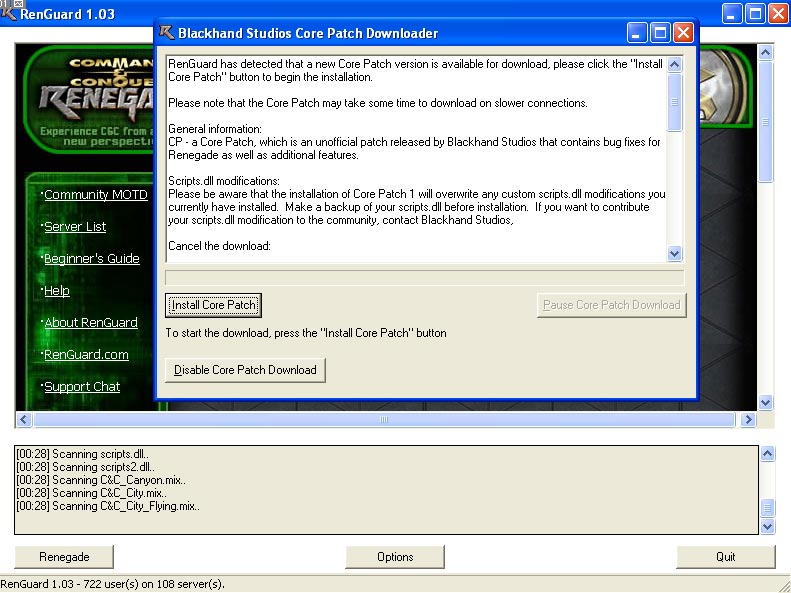Click the scan log scroll-down arrow
Viewport: 791px width, 593px height.
pos(767,526)
